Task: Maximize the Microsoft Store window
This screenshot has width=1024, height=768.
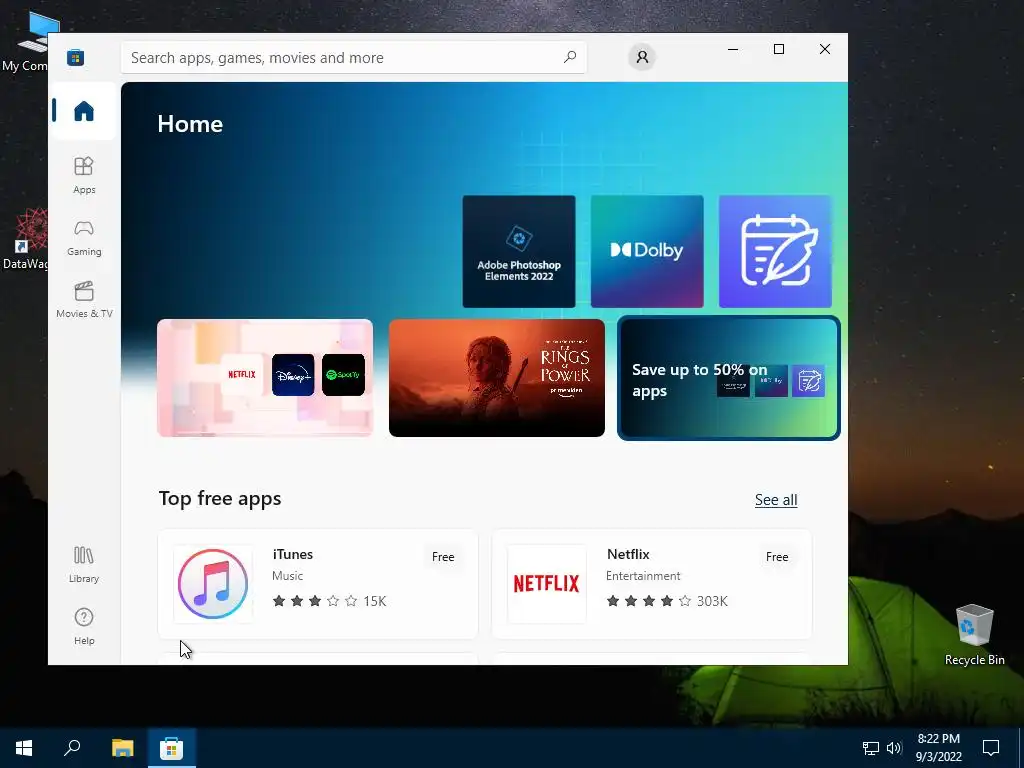Action: pyautogui.click(x=778, y=49)
